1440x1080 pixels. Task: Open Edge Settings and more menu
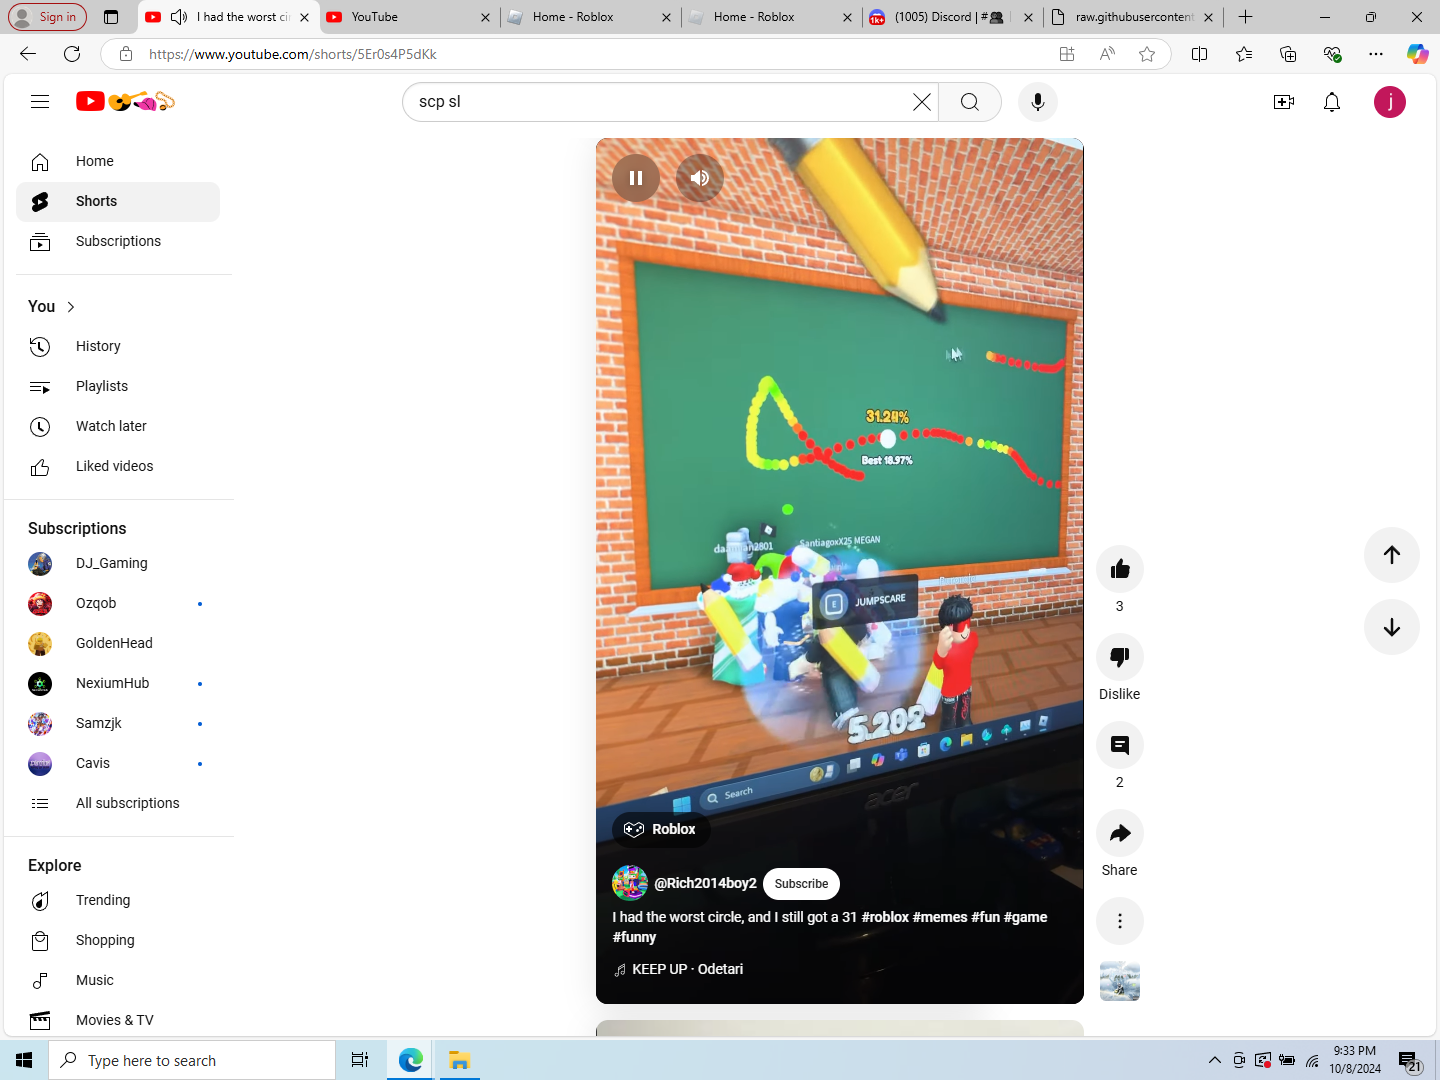tap(1376, 54)
